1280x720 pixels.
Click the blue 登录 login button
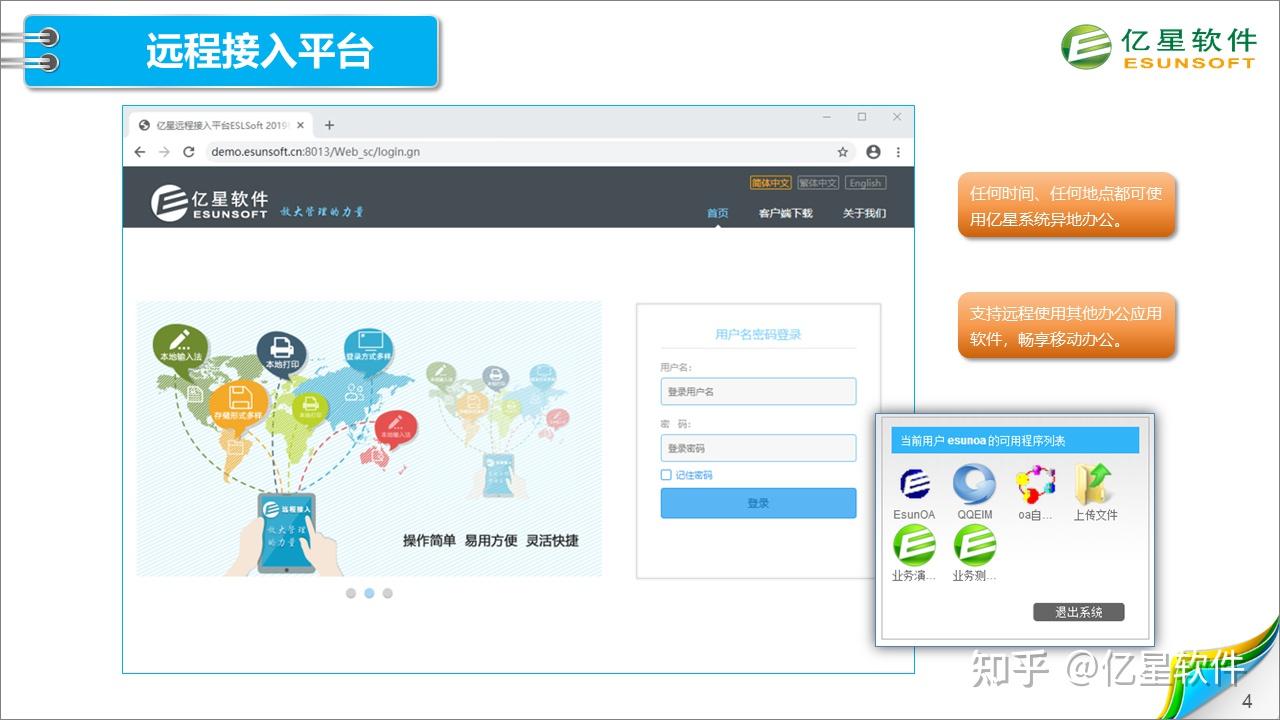coord(758,503)
